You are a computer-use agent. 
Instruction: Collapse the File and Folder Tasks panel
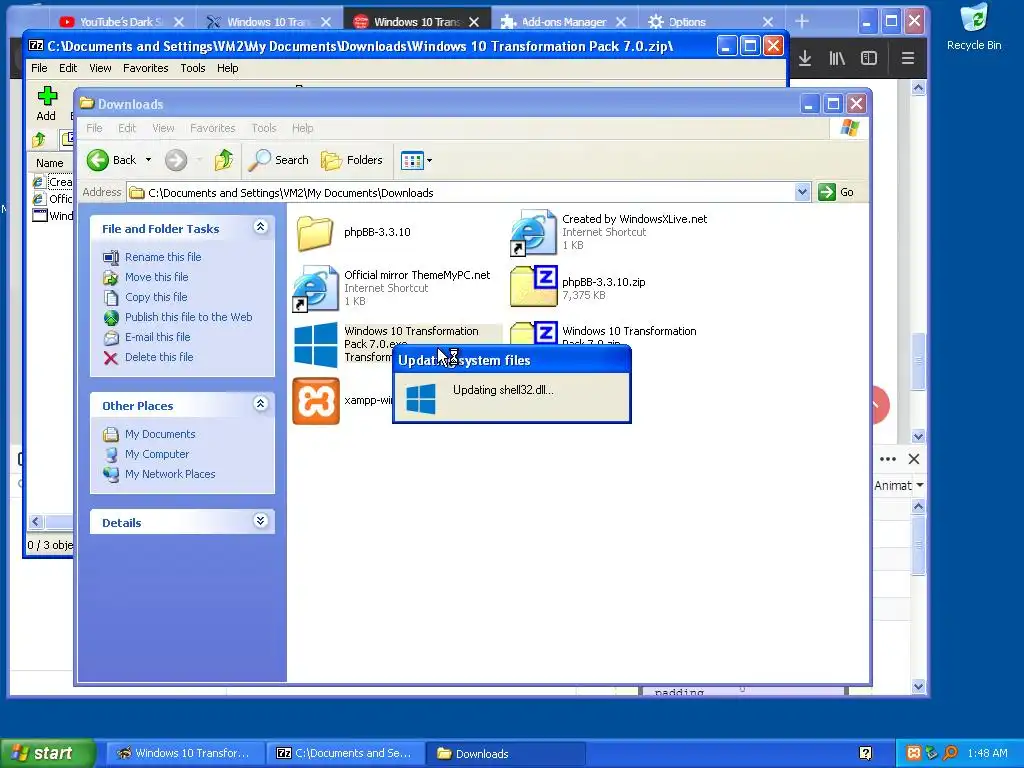261,227
